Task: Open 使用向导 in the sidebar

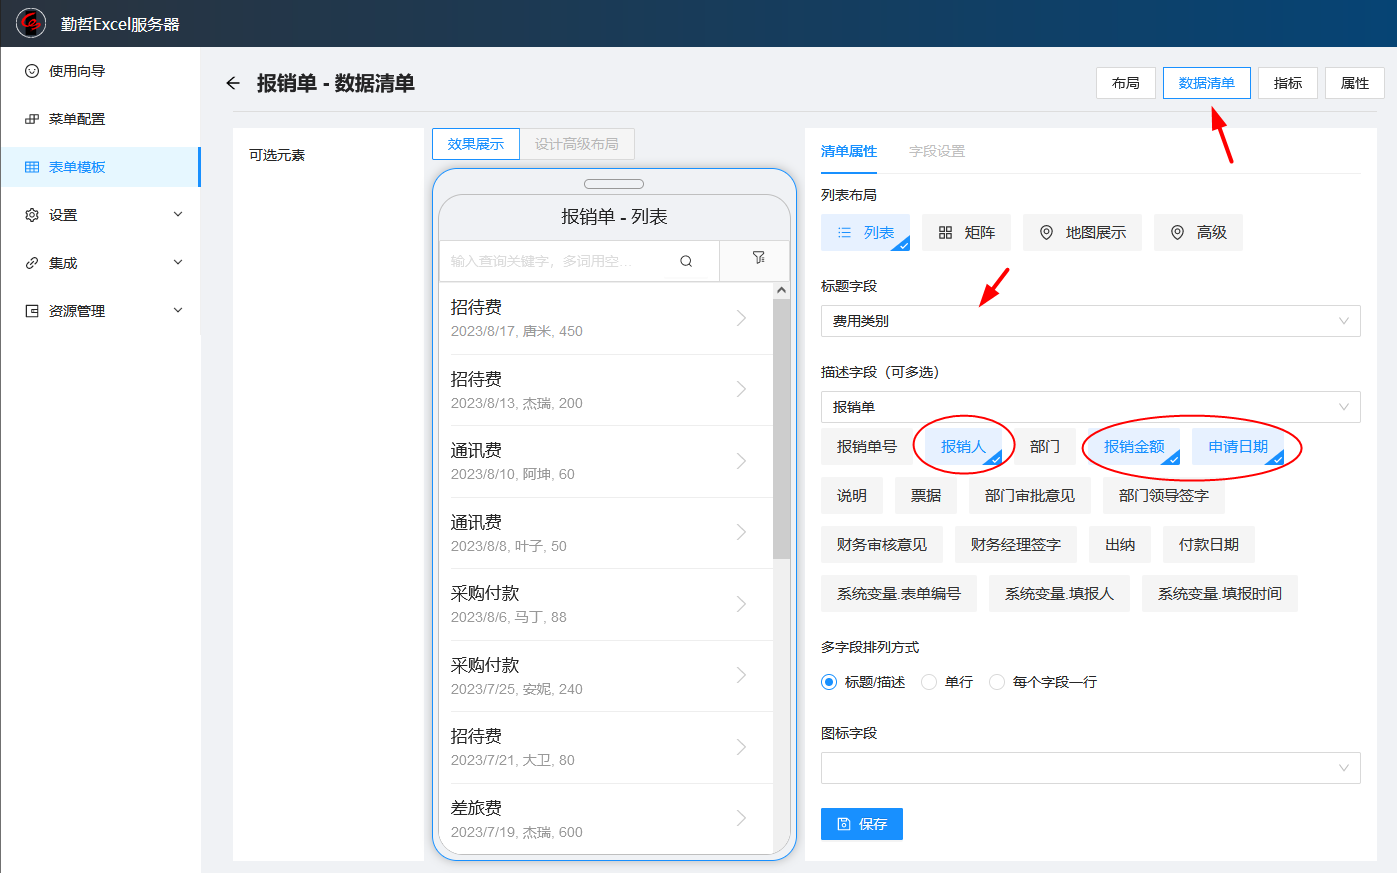Action: click(x=77, y=71)
